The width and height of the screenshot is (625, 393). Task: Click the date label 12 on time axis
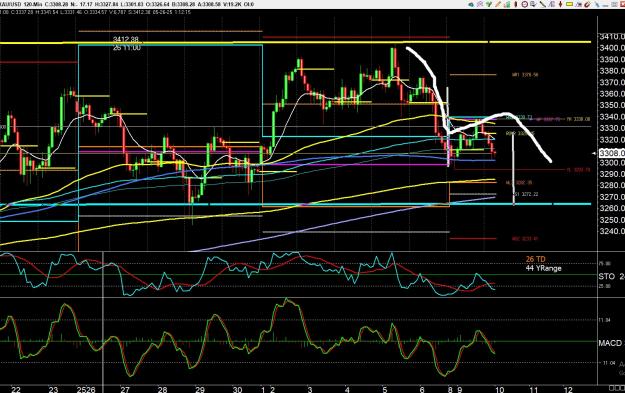click(569, 389)
